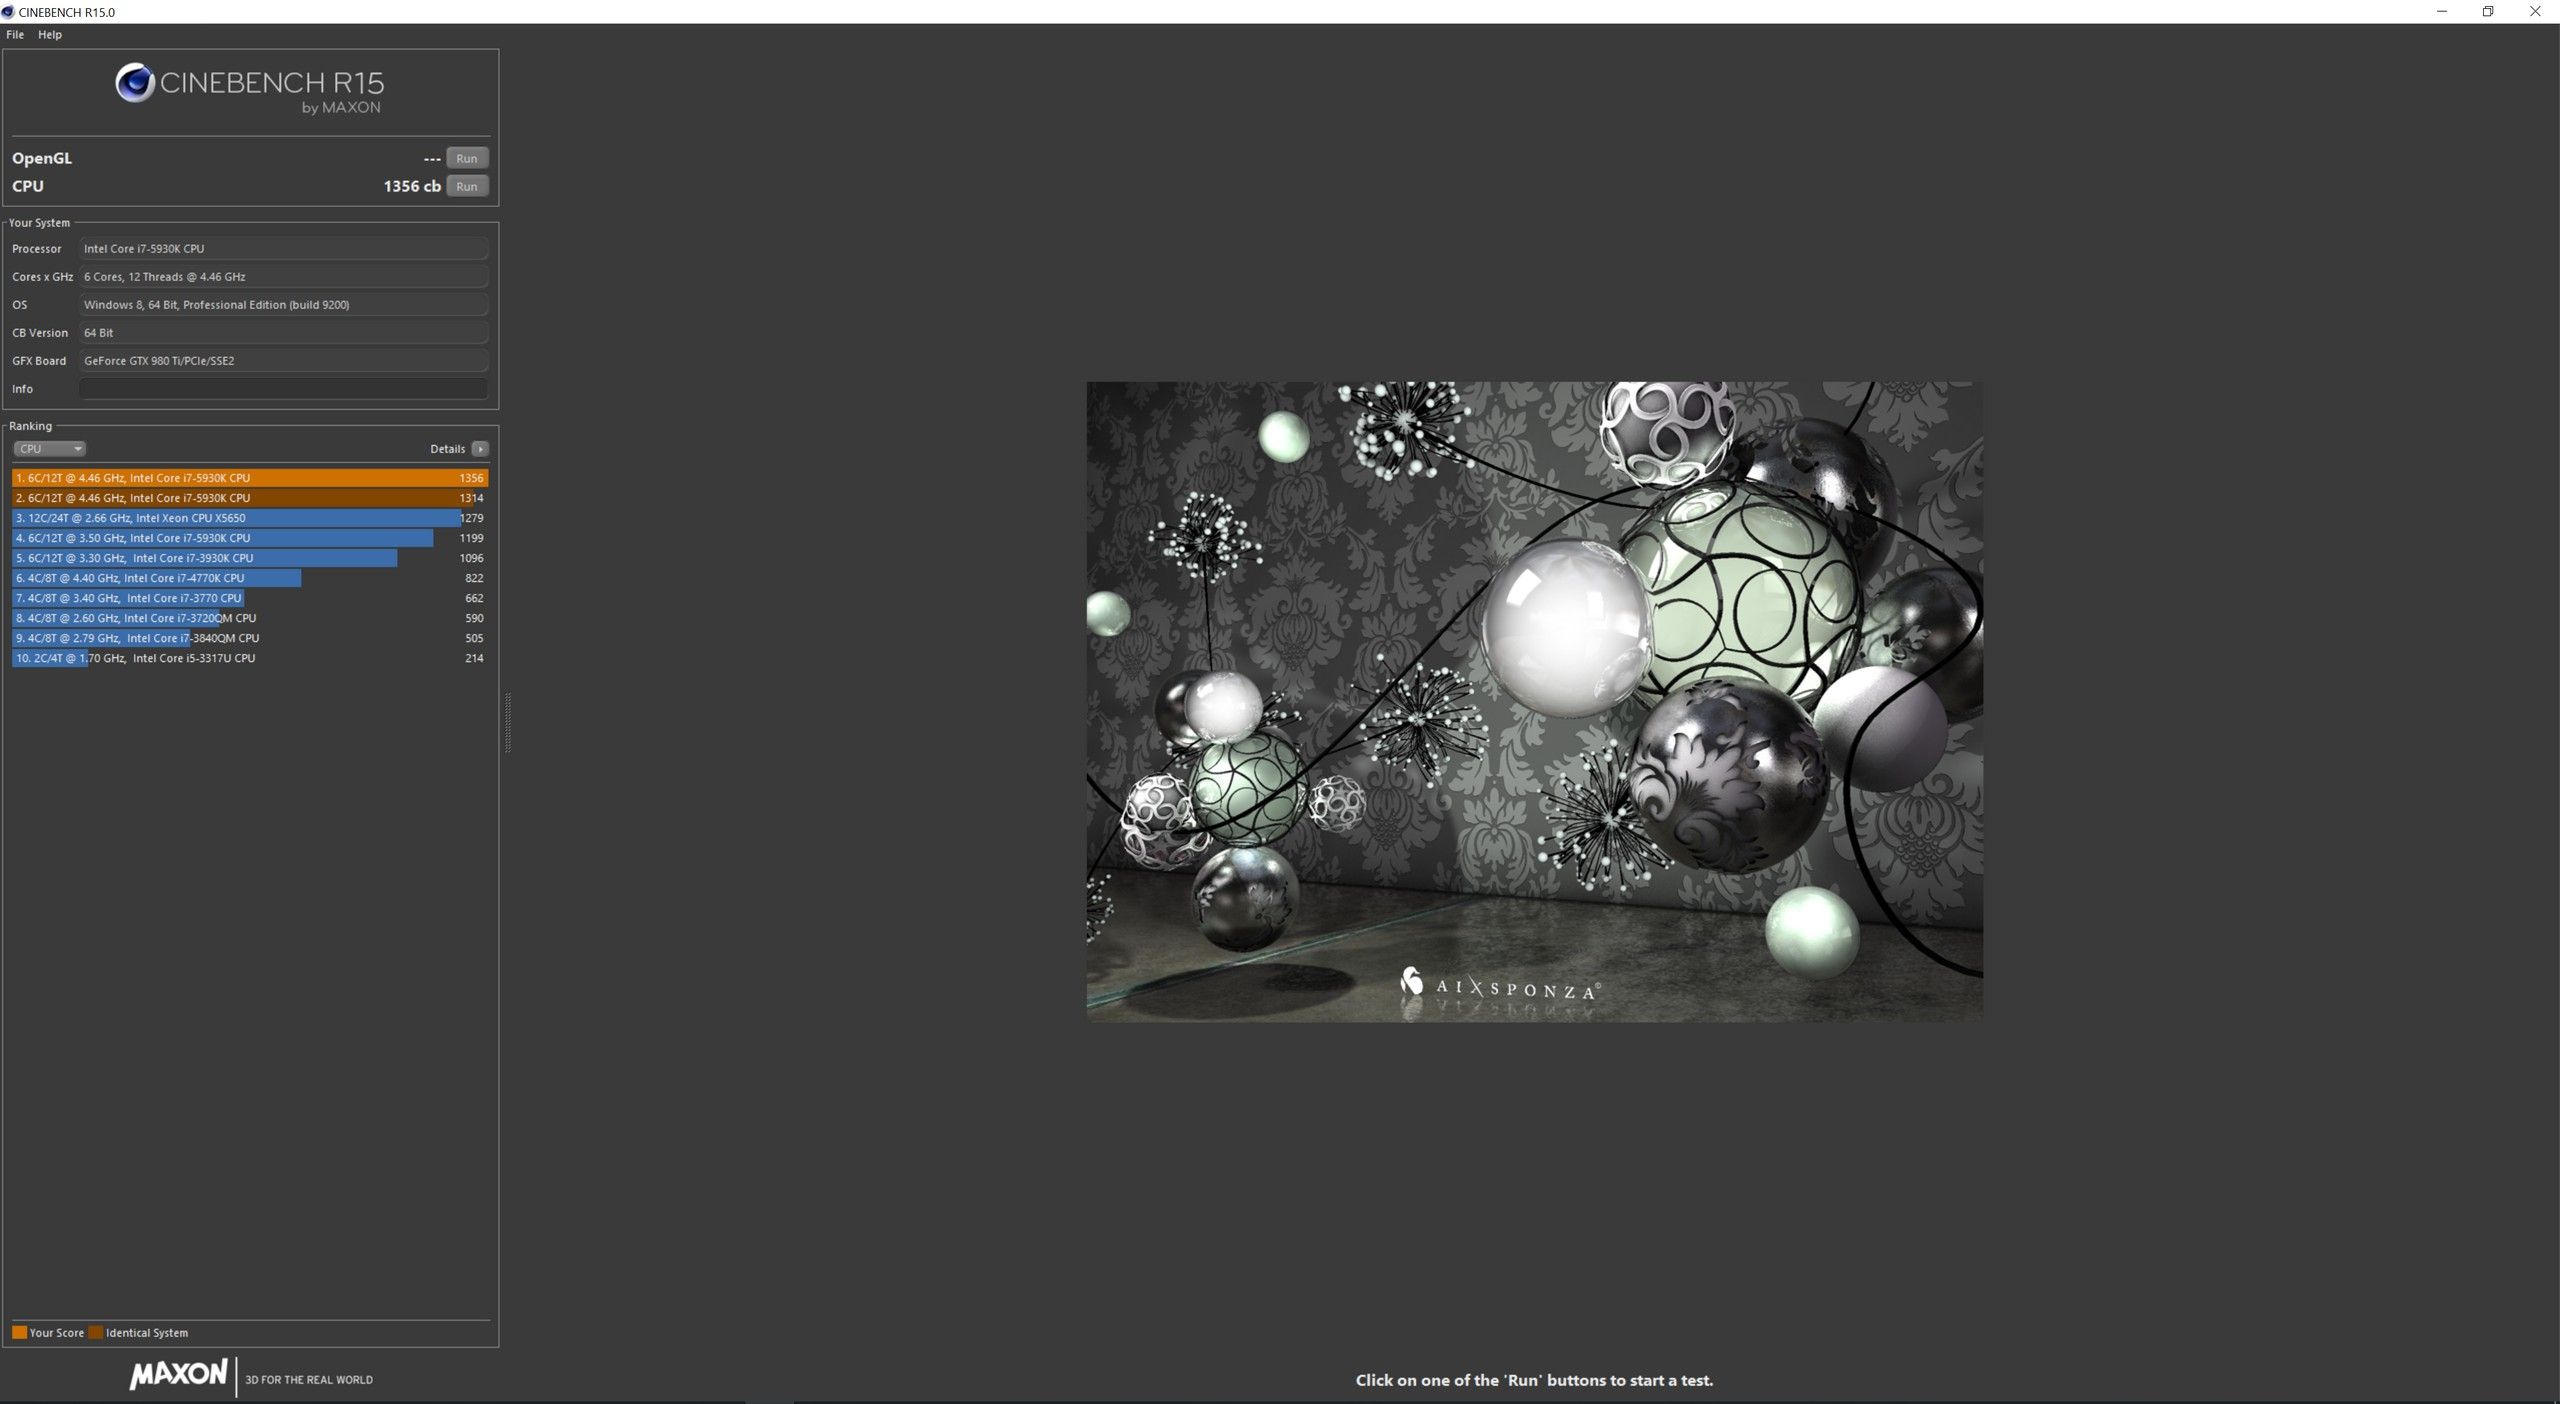Run the CPU benchmark test
Screen dimensions: 2560x1404
point(466,186)
